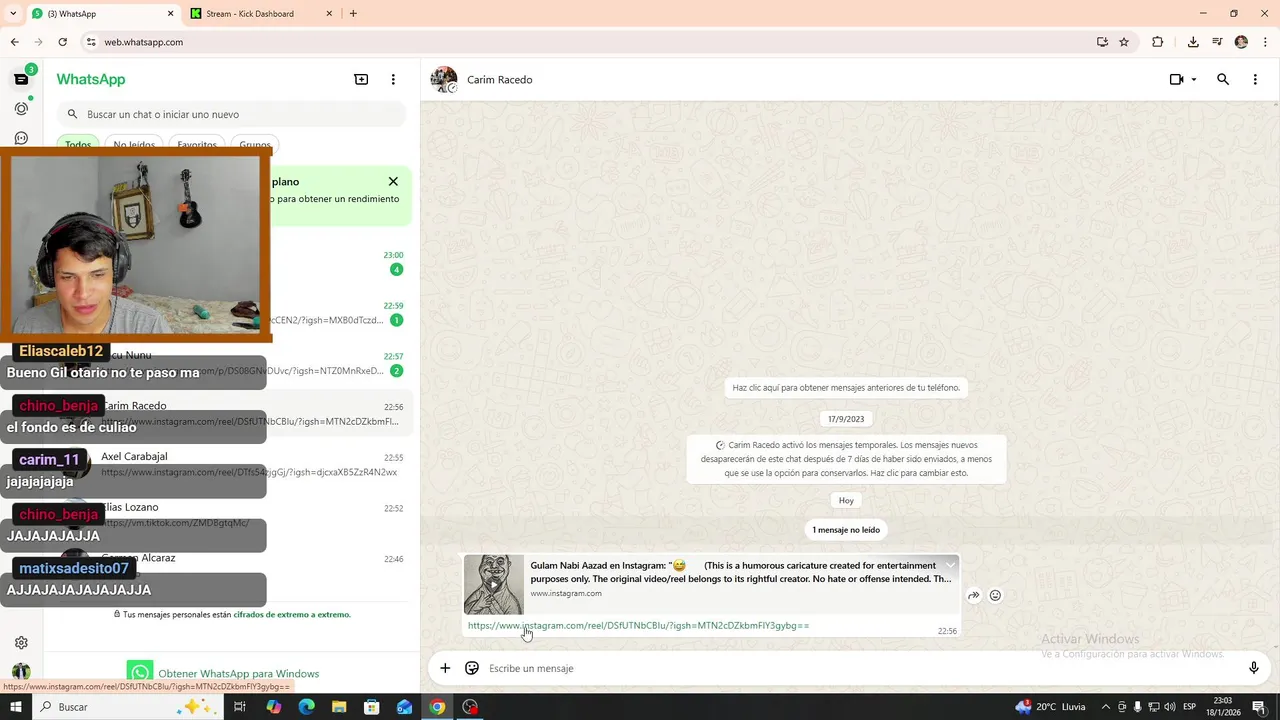Open browser extensions icon

pyautogui.click(x=1158, y=42)
